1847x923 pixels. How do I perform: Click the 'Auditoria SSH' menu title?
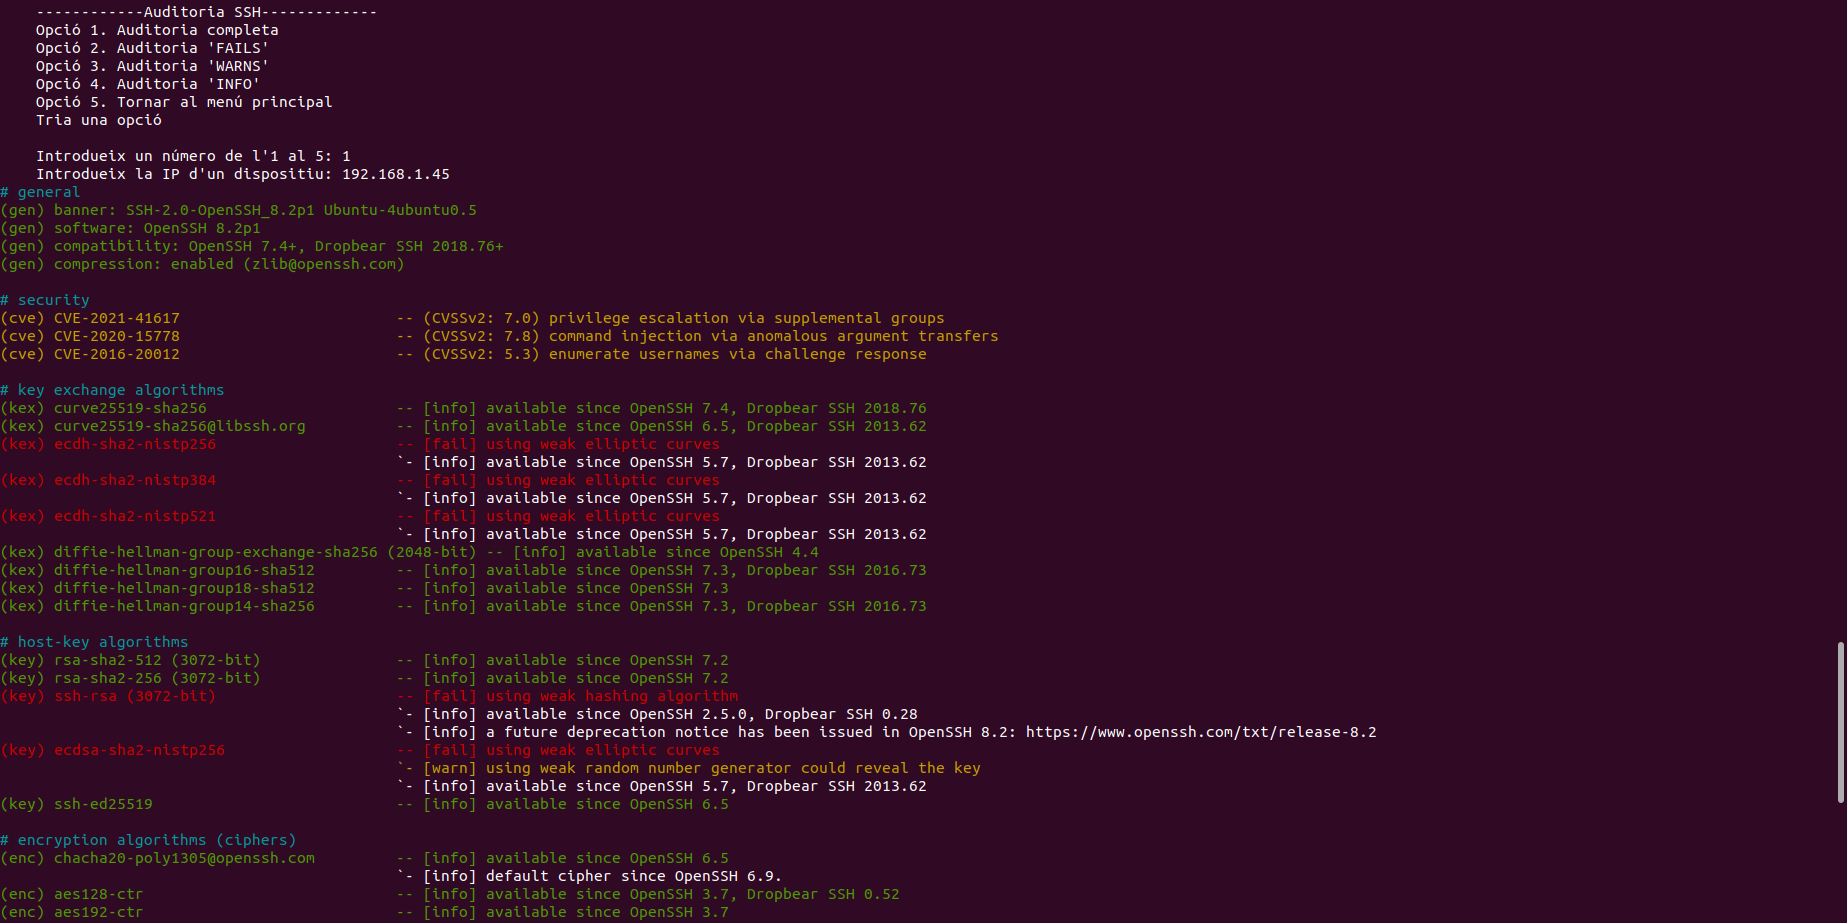pyautogui.click(x=202, y=12)
